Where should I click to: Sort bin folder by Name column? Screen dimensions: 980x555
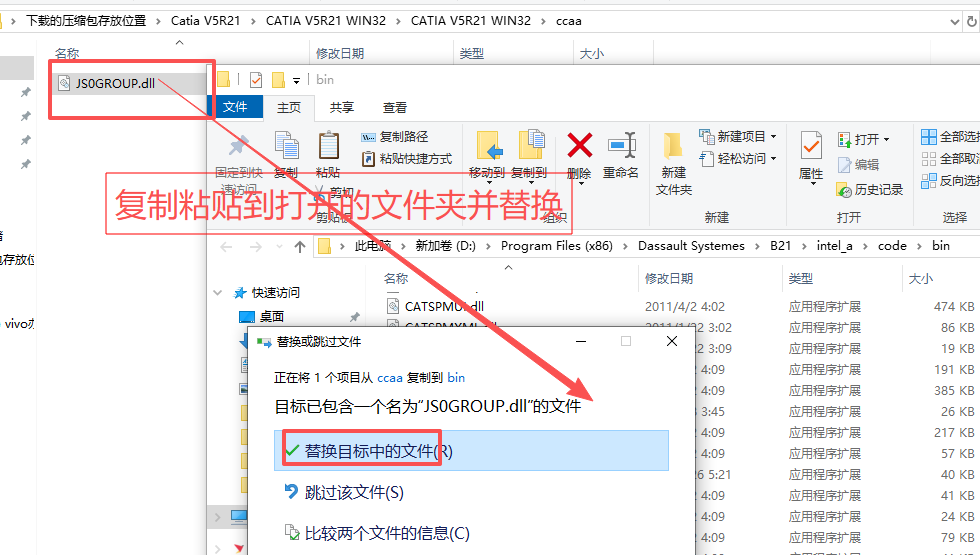[x=396, y=278]
